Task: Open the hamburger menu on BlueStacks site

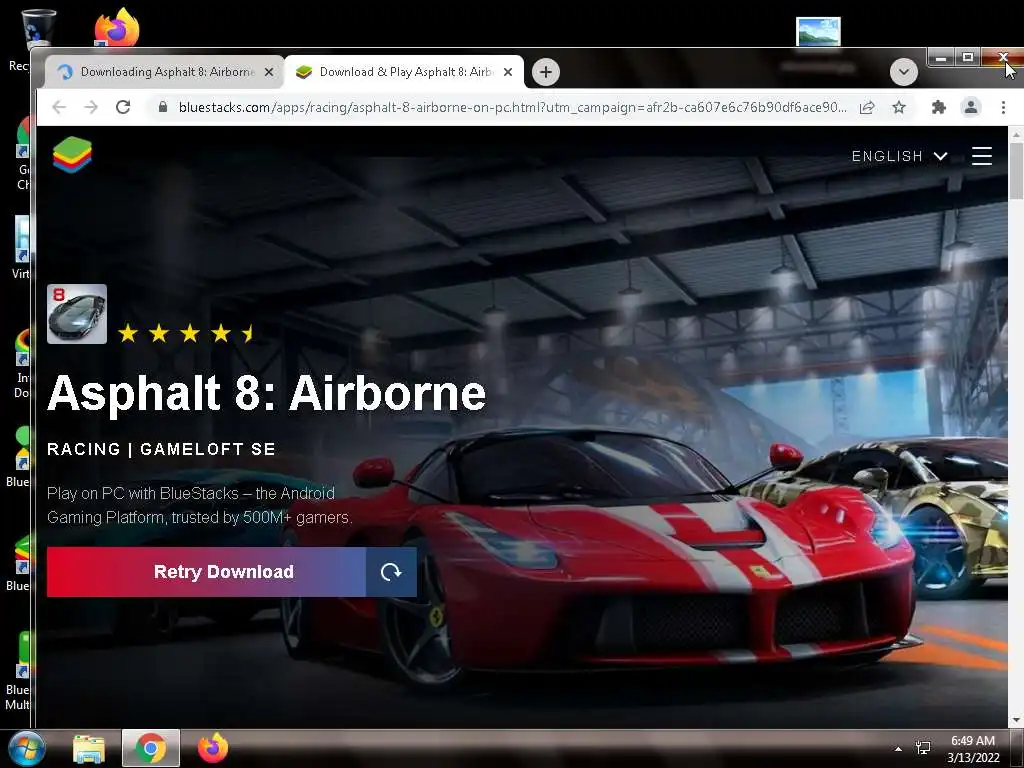Action: pyautogui.click(x=982, y=156)
